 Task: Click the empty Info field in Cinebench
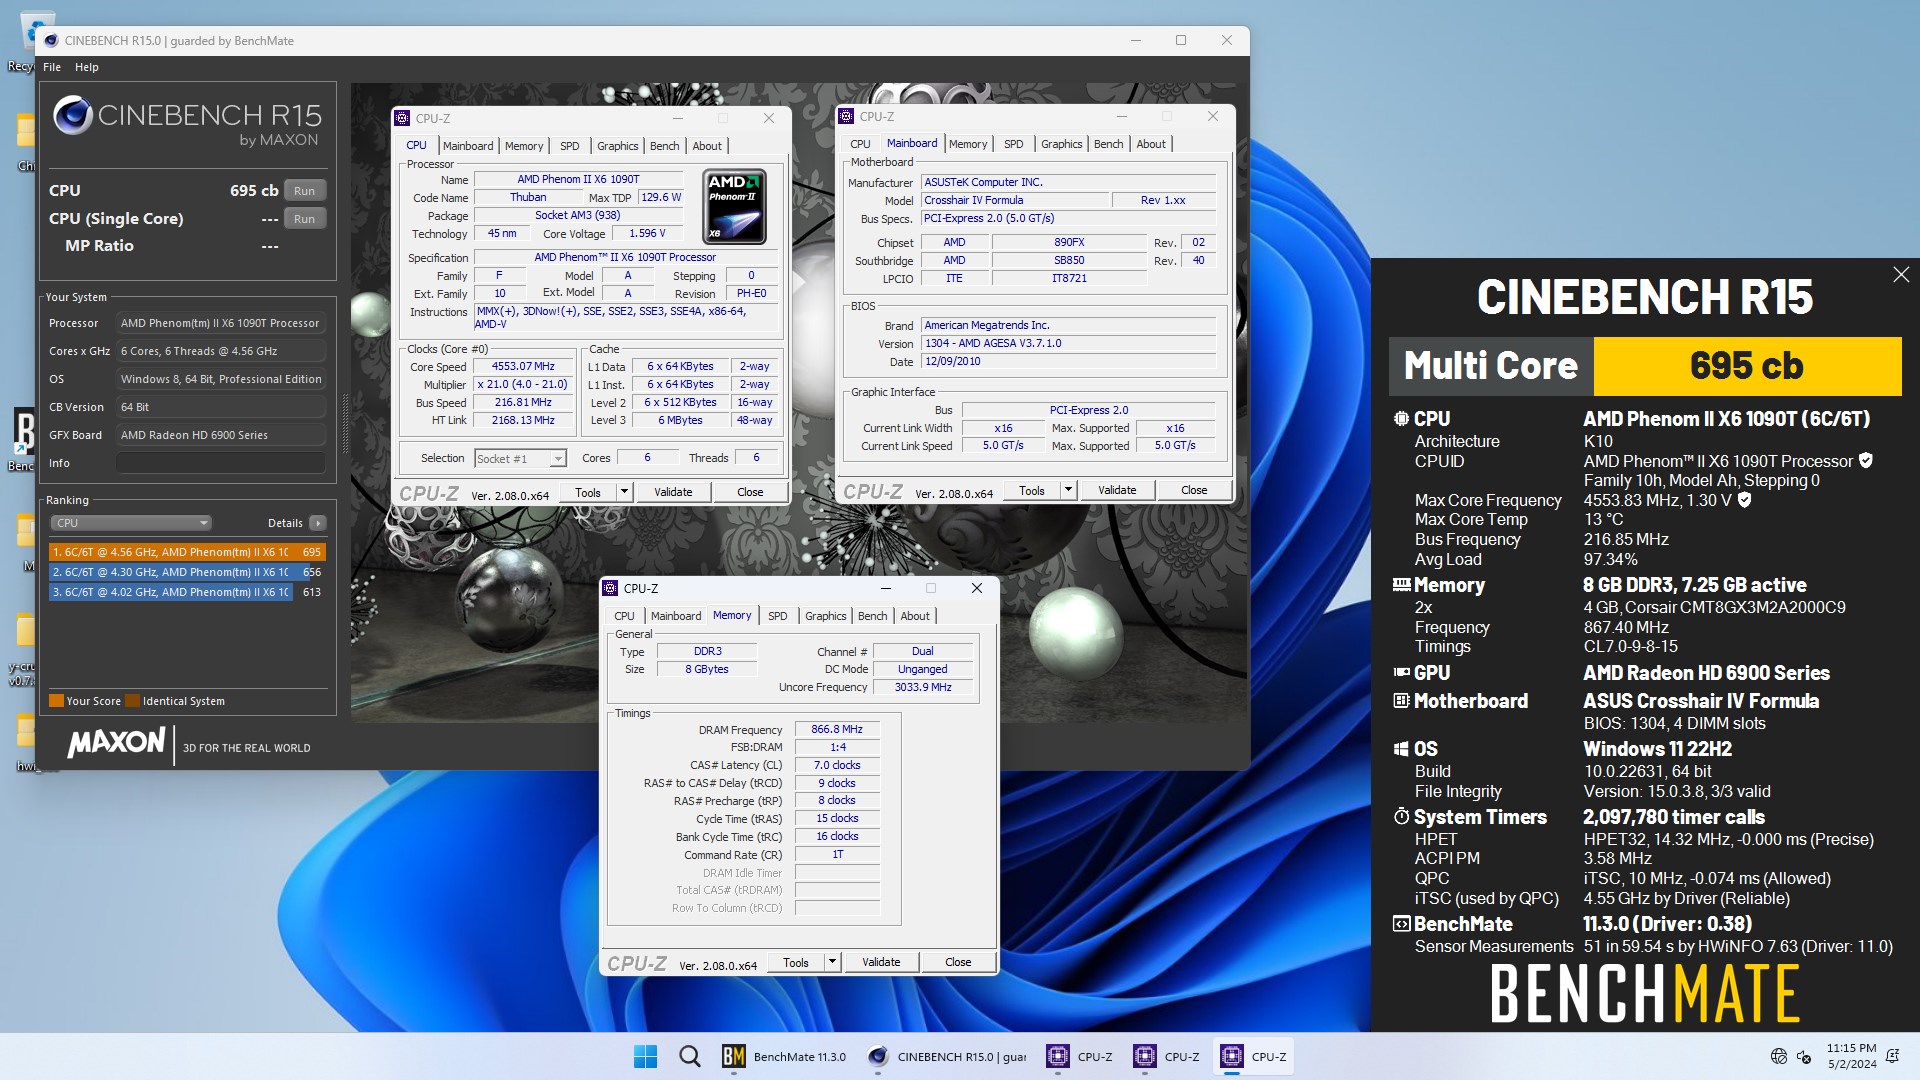(220, 463)
